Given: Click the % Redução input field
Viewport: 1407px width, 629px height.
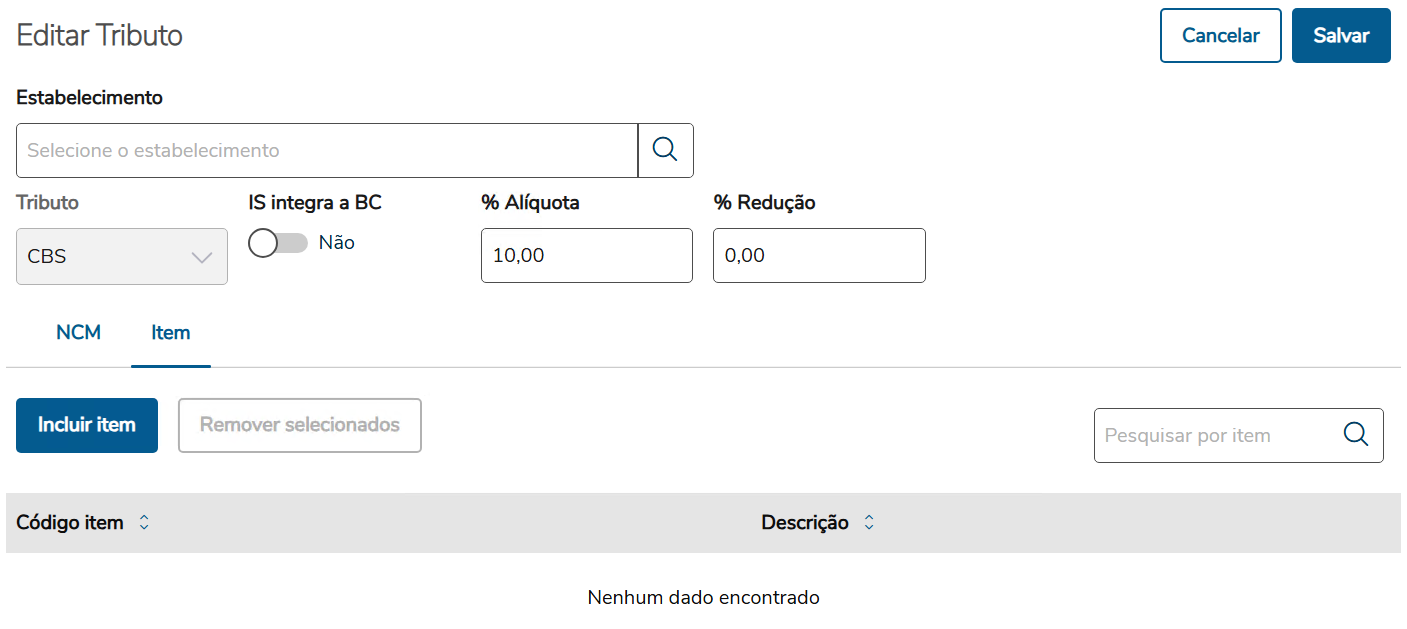Looking at the screenshot, I should tap(818, 256).
